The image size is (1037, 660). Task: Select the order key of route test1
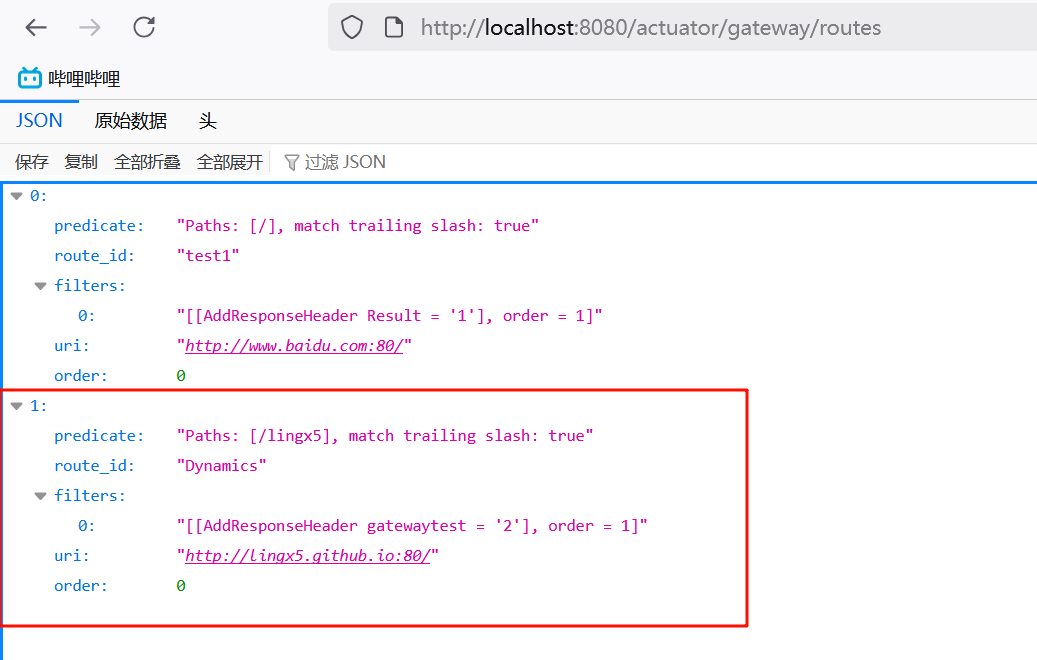(81, 376)
